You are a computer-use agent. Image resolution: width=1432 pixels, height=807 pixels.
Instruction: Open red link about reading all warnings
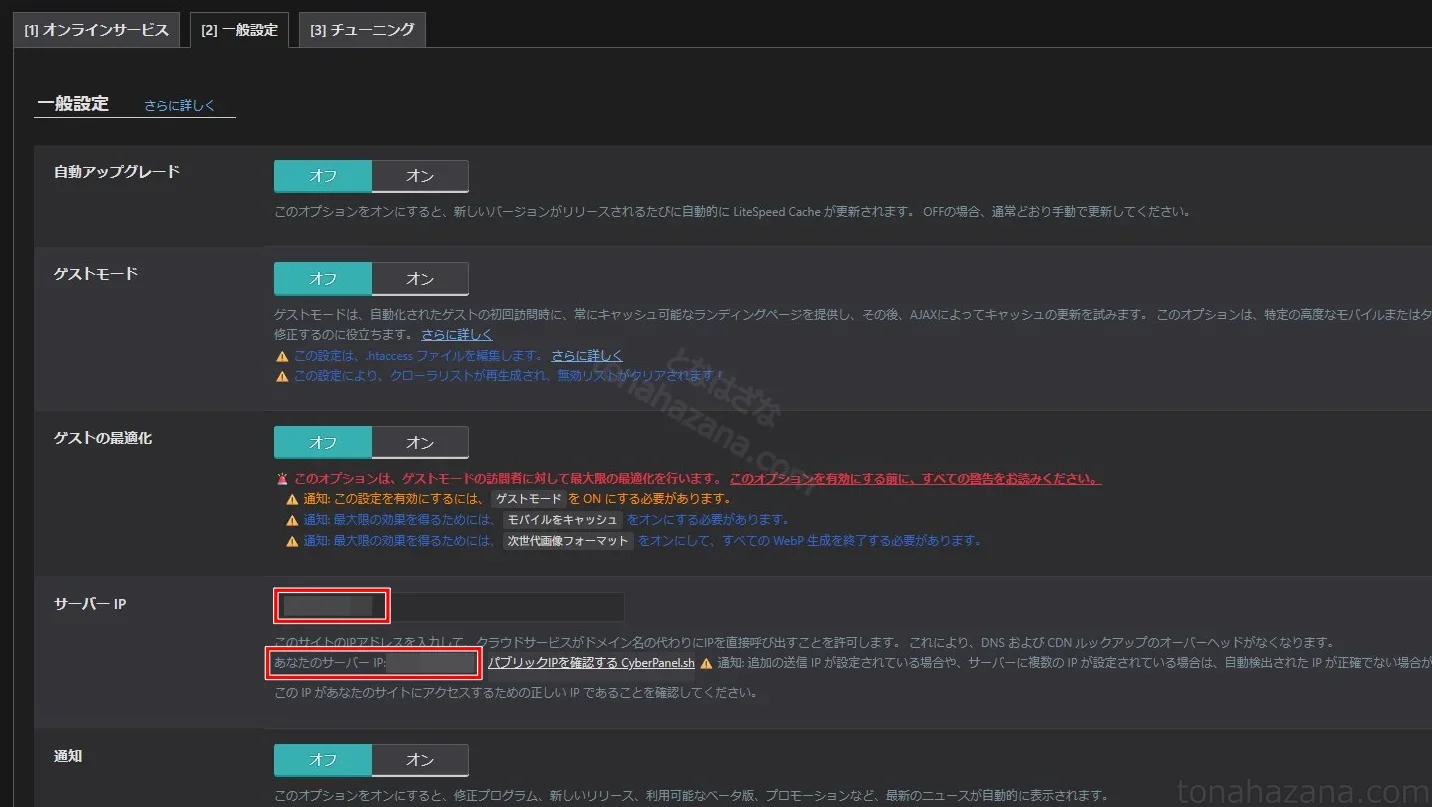click(915, 478)
